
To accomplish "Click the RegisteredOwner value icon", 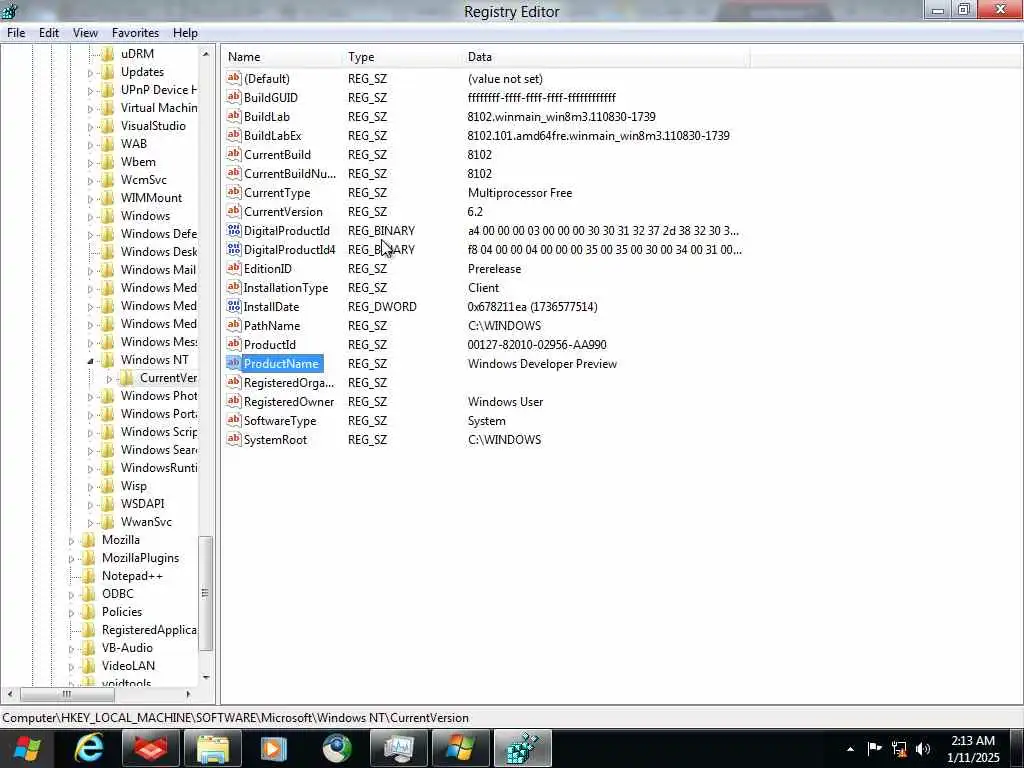I will tap(234, 402).
